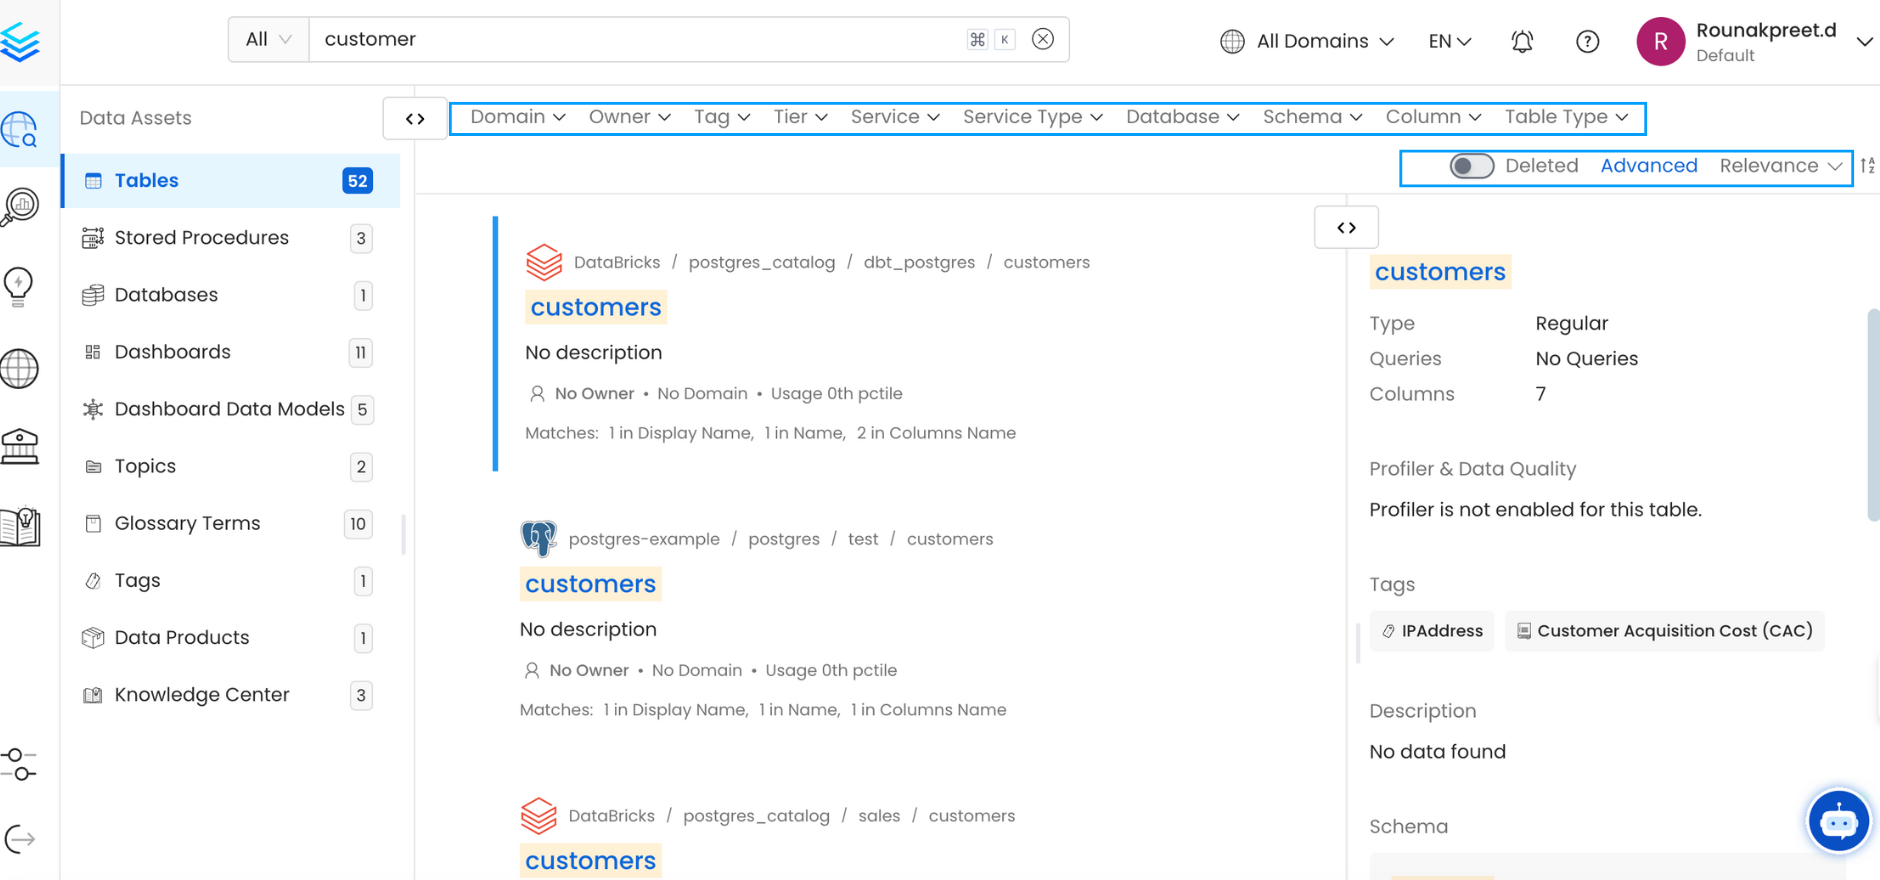Click the Logout arrow sidebar icon
Viewport: 1880px width, 880px height.
point(20,839)
